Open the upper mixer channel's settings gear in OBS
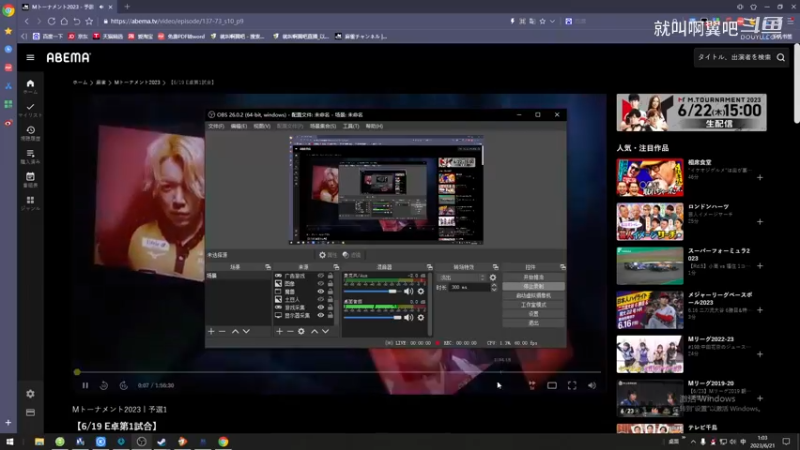The image size is (800, 450). click(x=420, y=291)
